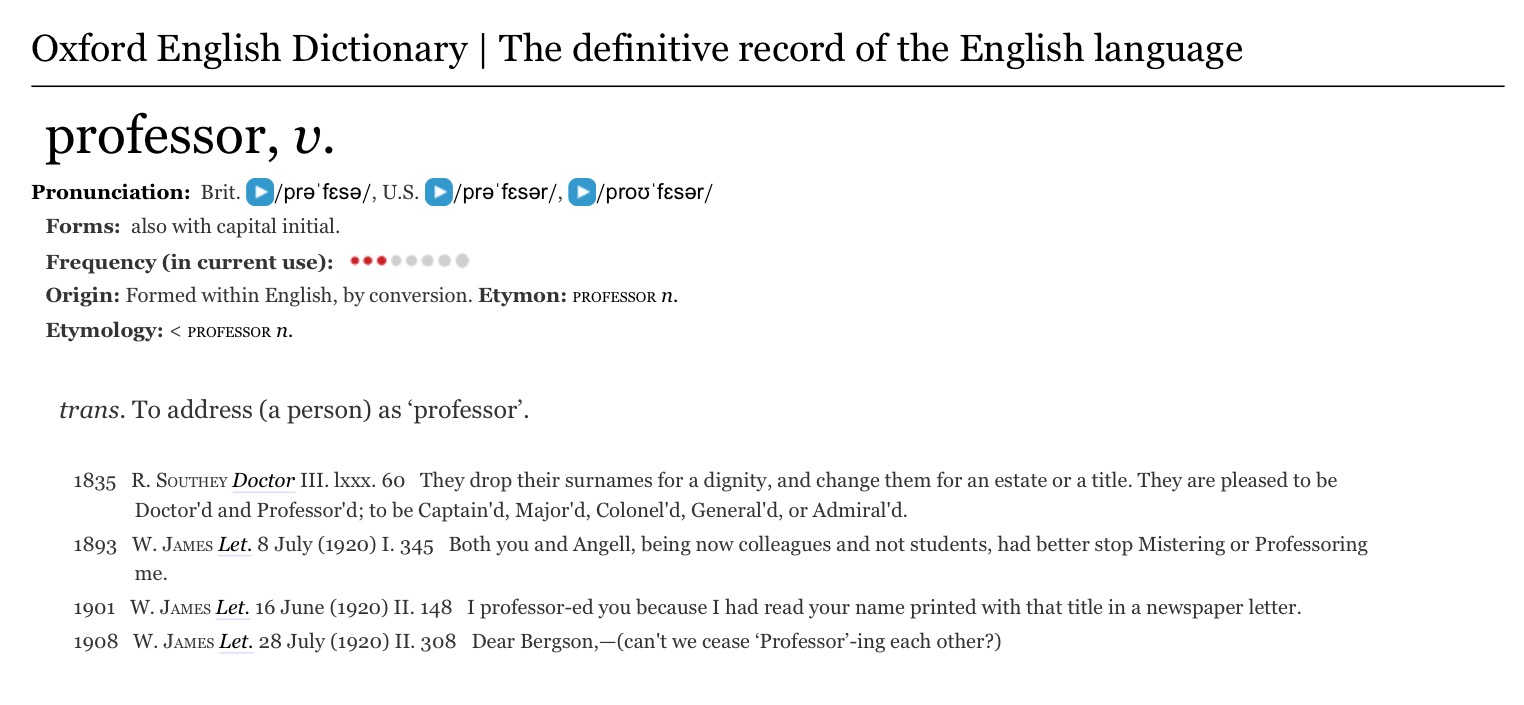Click W. James in the 1908 quotation

click(x=173, y=642)
